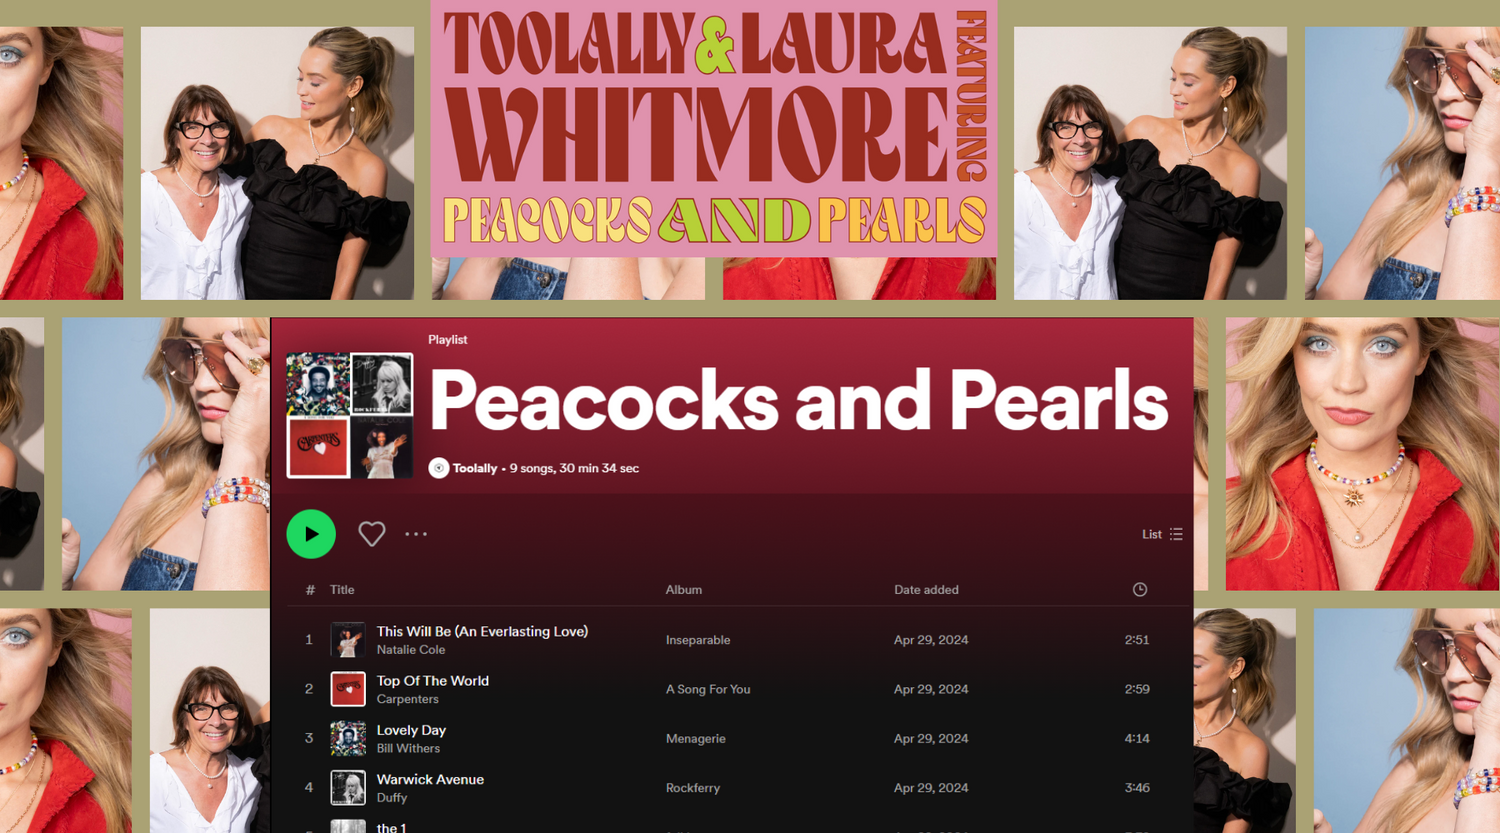Screen dimensions: 1500x833
Task: Click the clock duration column icon
Action: pyautogui.click(x=1139, y=590)
